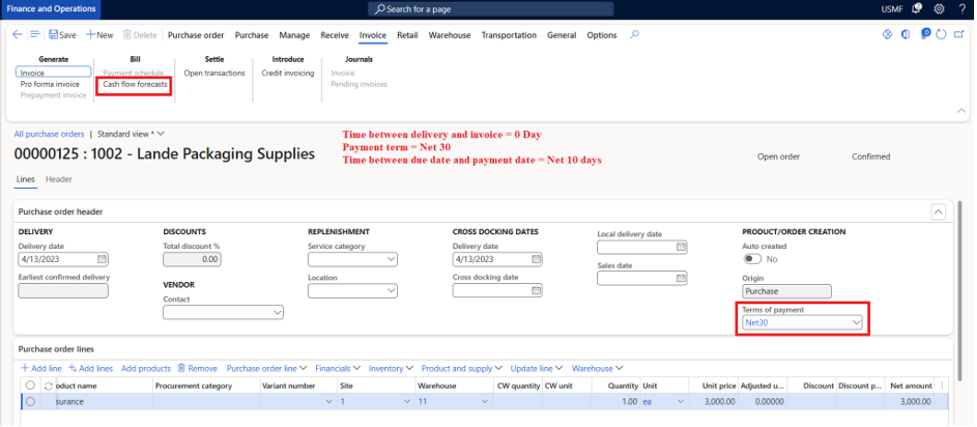977x427 pixels.
Task: Toggle the Auto created switch
Action: pyautogui.click(x=752, y=259)
